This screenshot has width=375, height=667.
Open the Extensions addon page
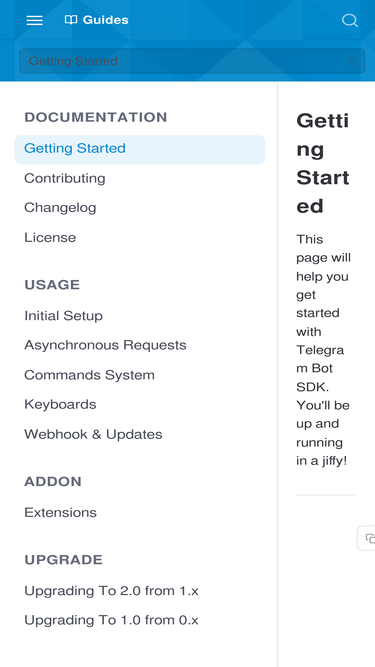[60, 513]
